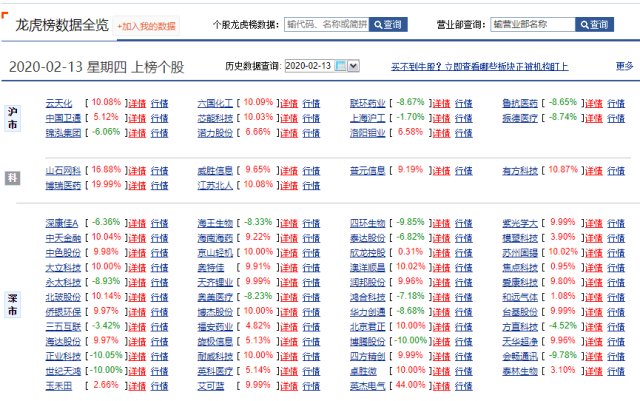Open 详情 for 欣龙控股
Screen dimensions: 640x401
pos(441,253)
